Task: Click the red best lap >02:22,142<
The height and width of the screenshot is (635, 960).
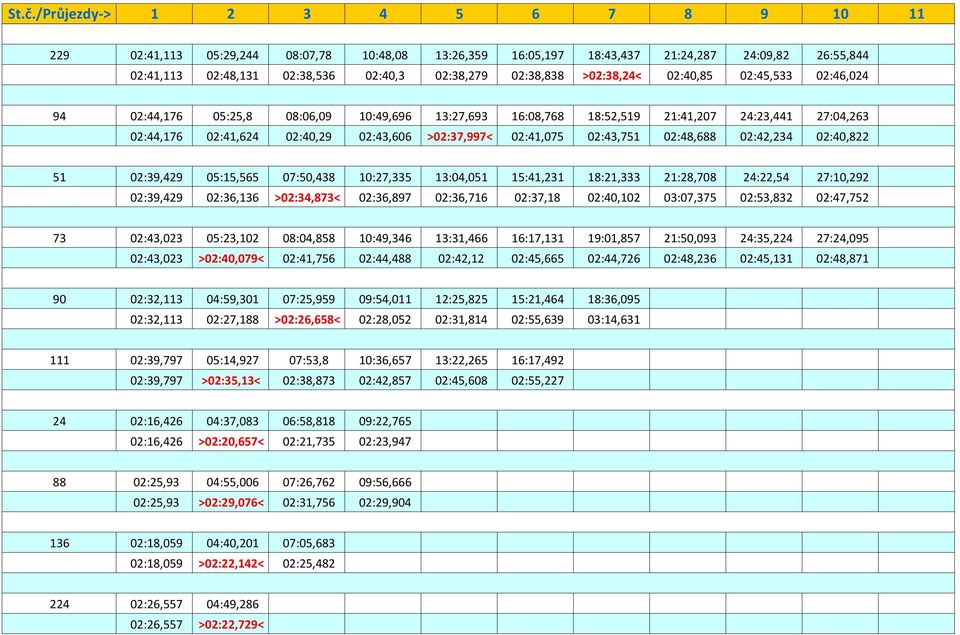Action: click(231, 563)
